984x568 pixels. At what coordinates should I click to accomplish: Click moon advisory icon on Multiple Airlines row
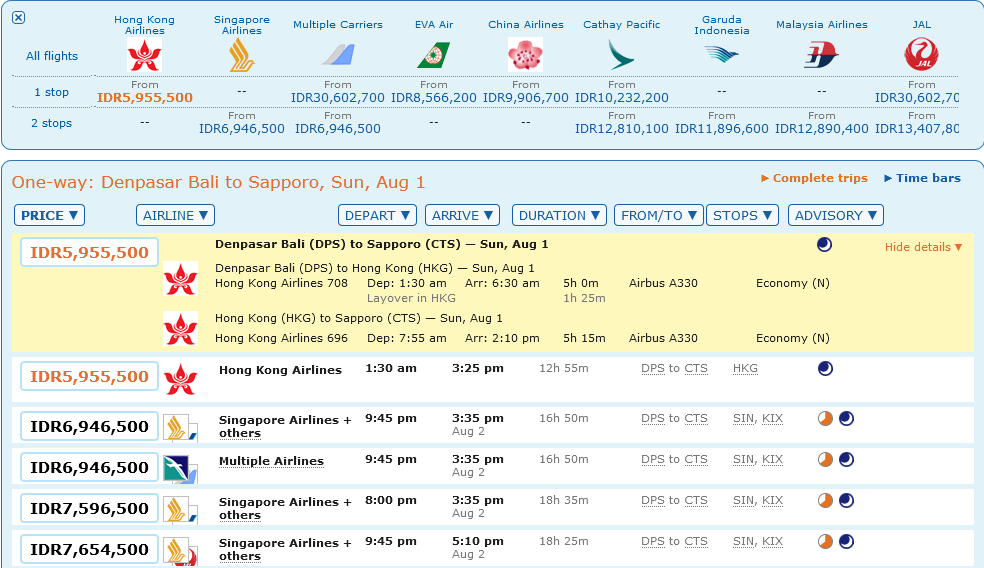pyautogui.click(x=847, y=459)
